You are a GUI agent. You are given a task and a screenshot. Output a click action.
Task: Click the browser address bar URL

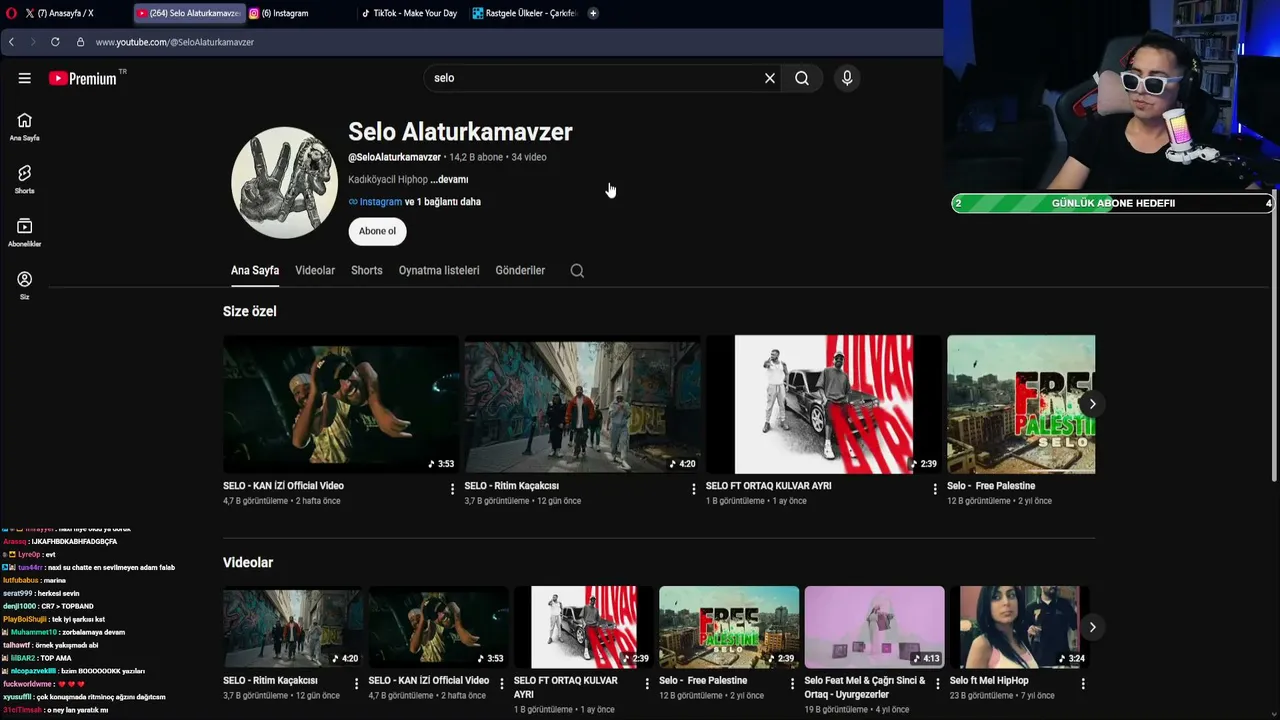coord(175,42)
